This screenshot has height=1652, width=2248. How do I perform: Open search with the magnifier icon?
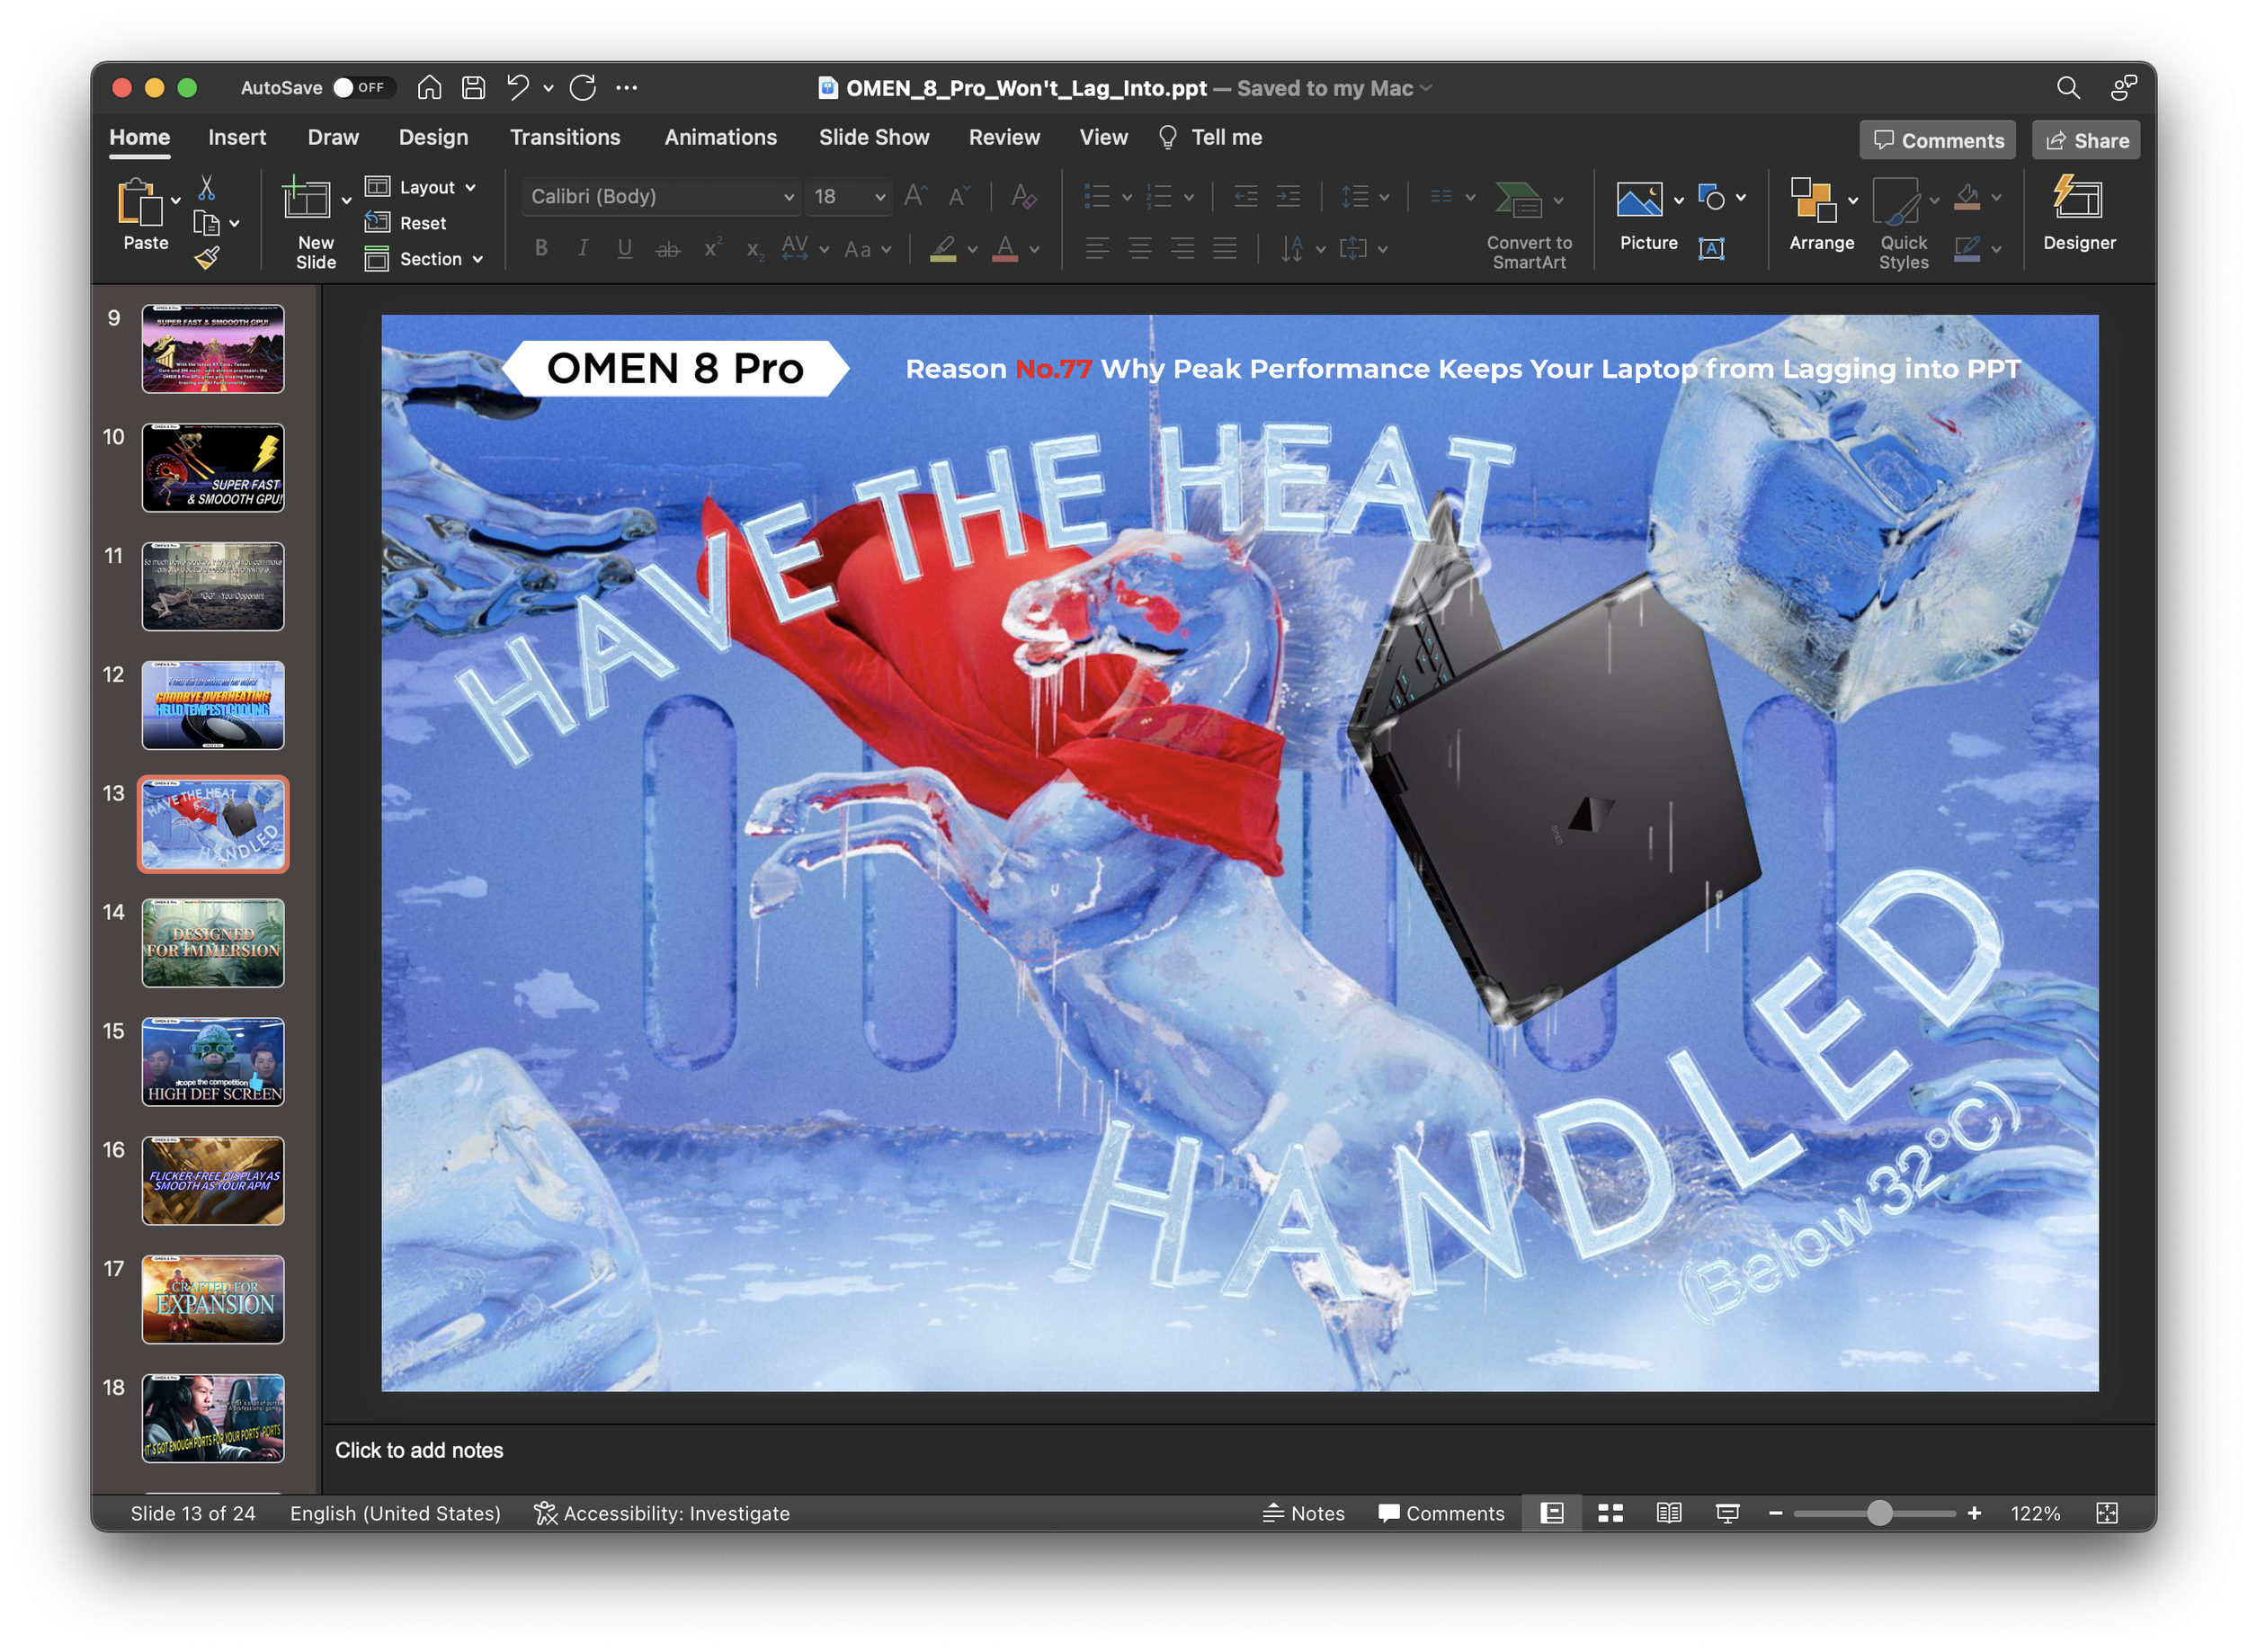tap(2068, 88)
